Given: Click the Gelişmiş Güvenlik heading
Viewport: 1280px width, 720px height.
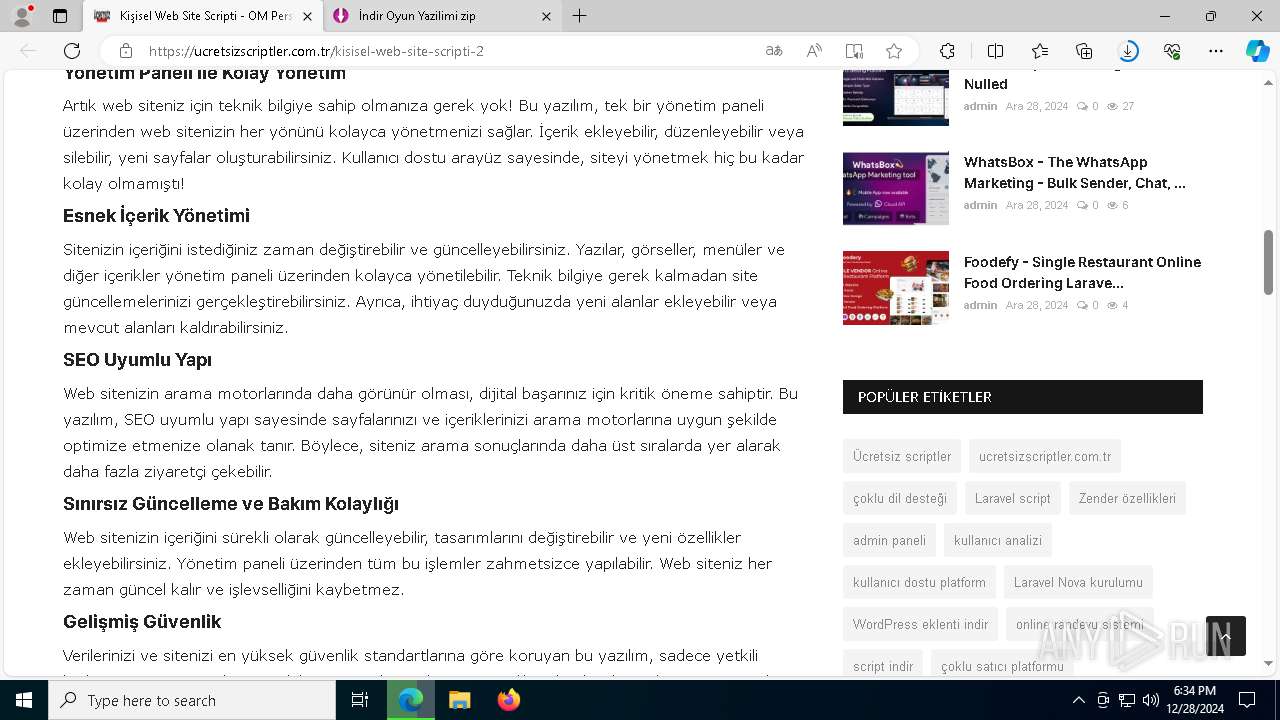Looking at the screenshot, I should point(142,622).
